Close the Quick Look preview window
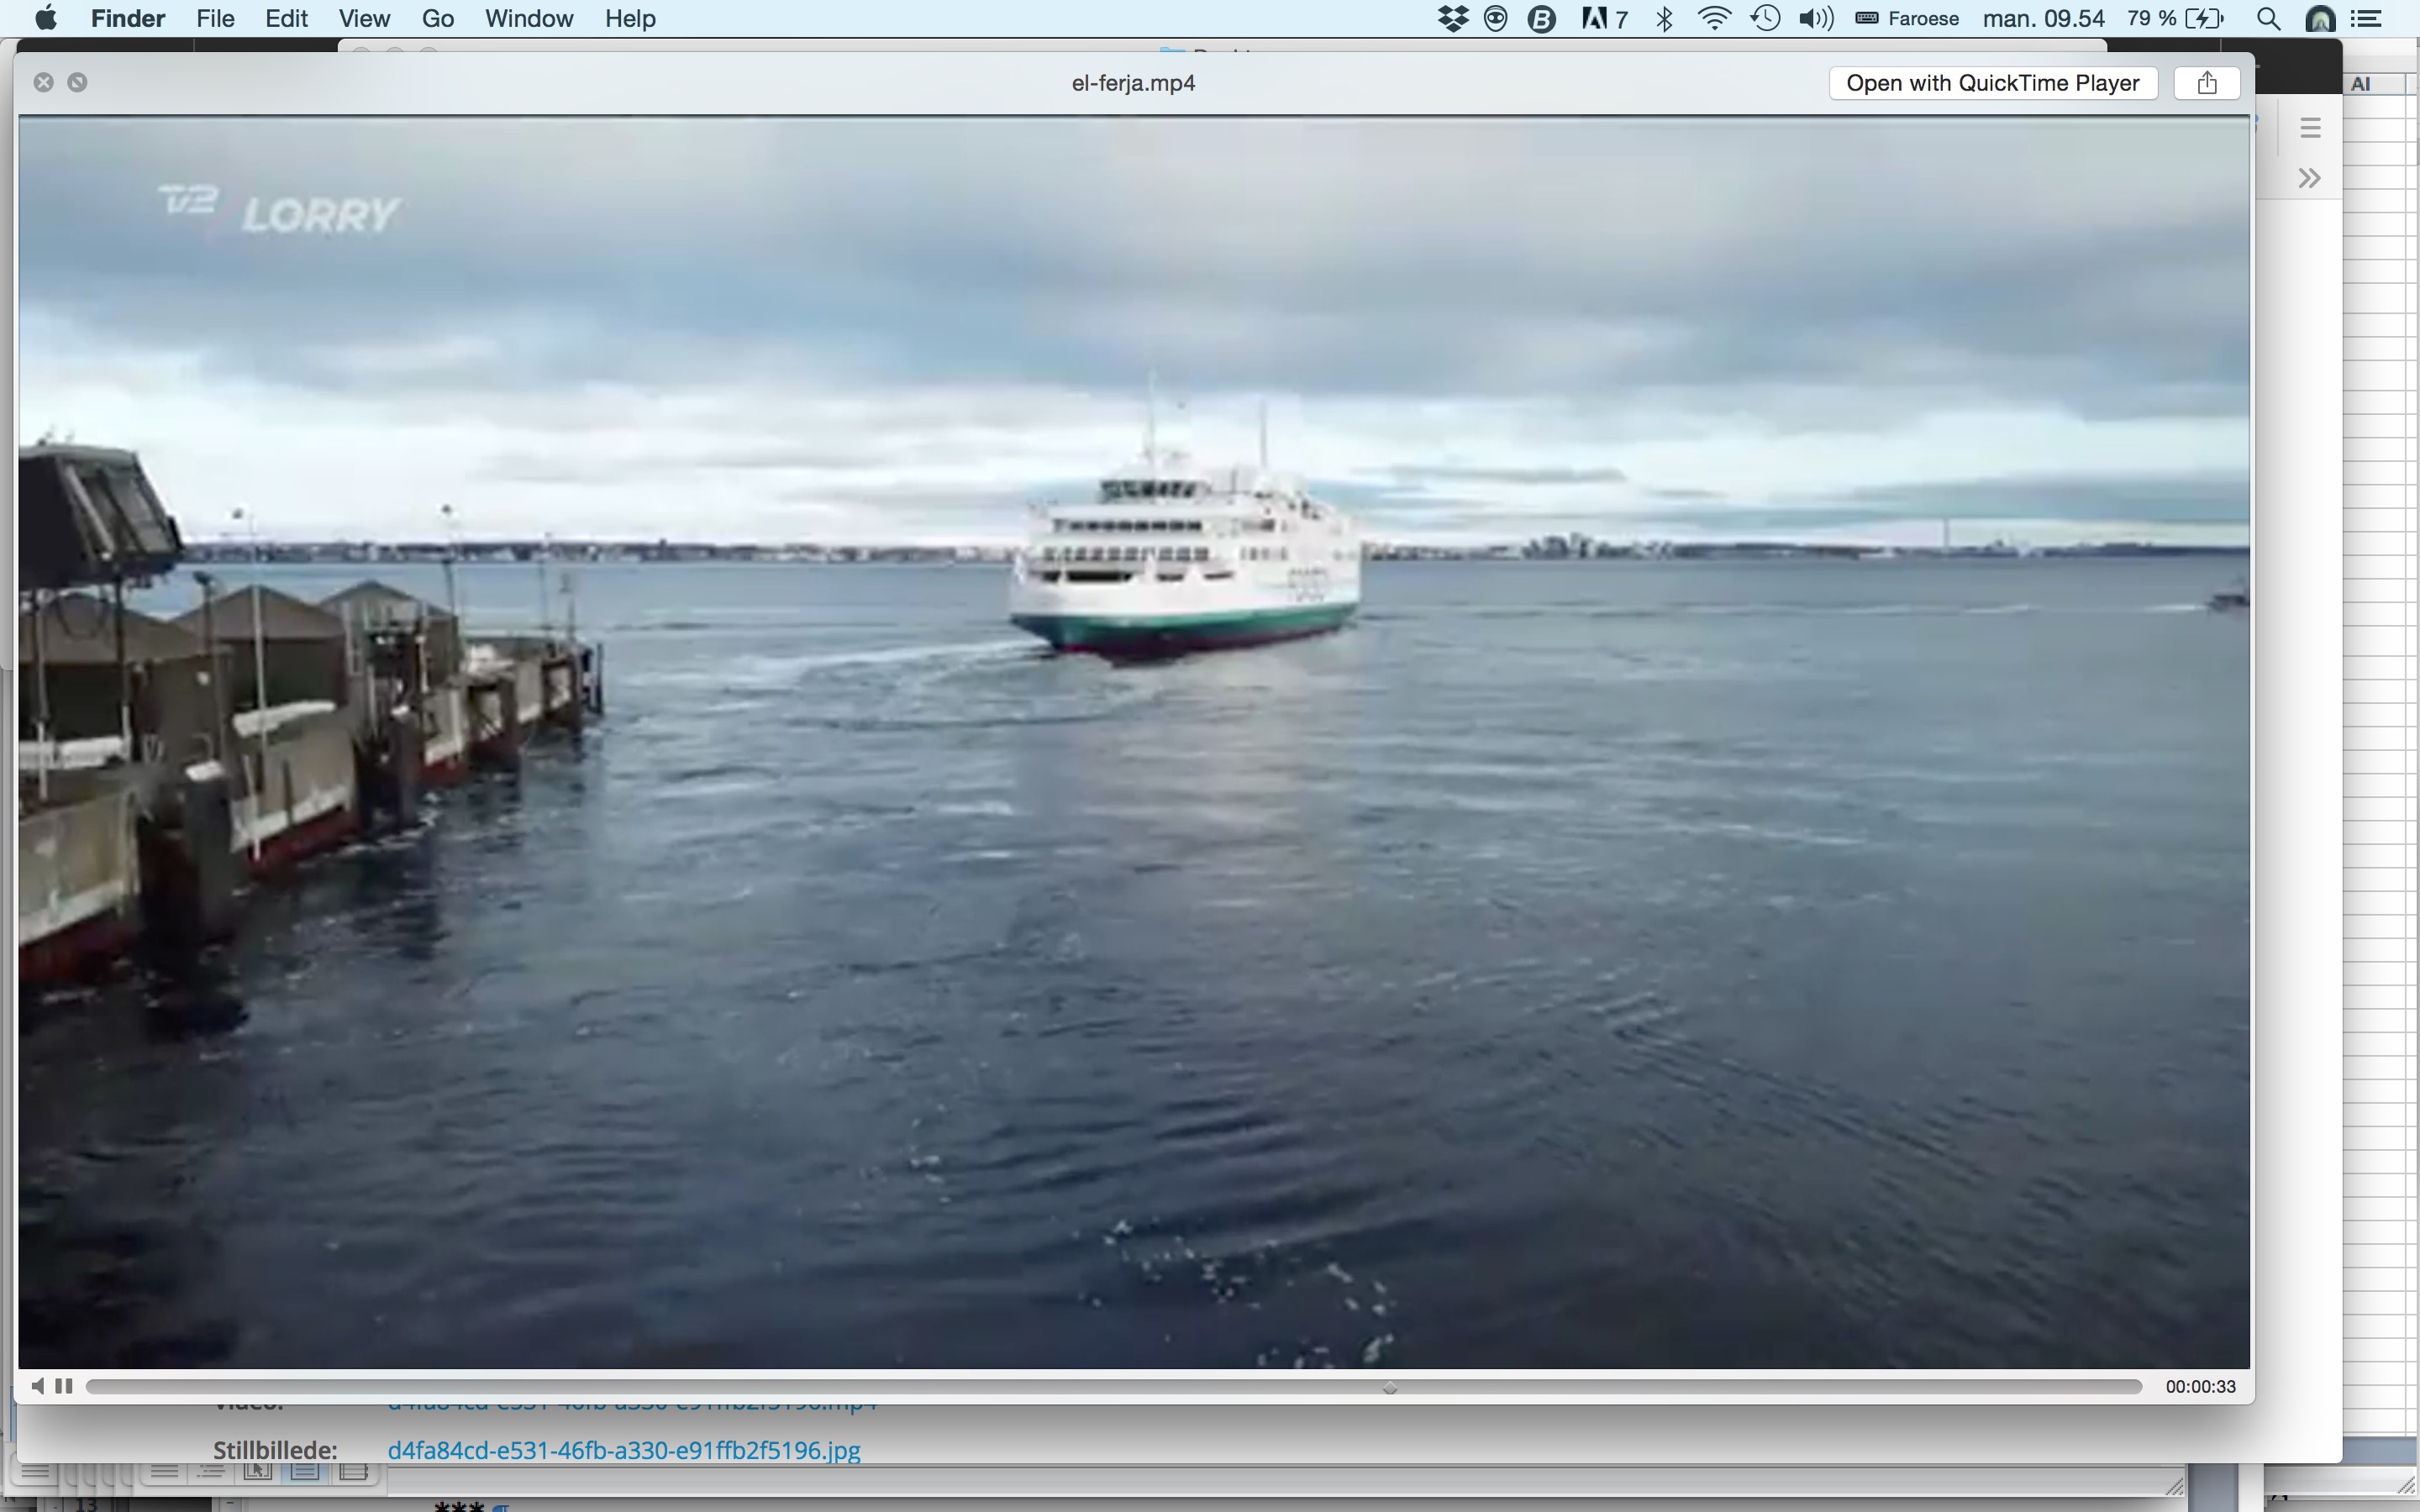Screen dimensions: 2420x1512 pos(43,83)
